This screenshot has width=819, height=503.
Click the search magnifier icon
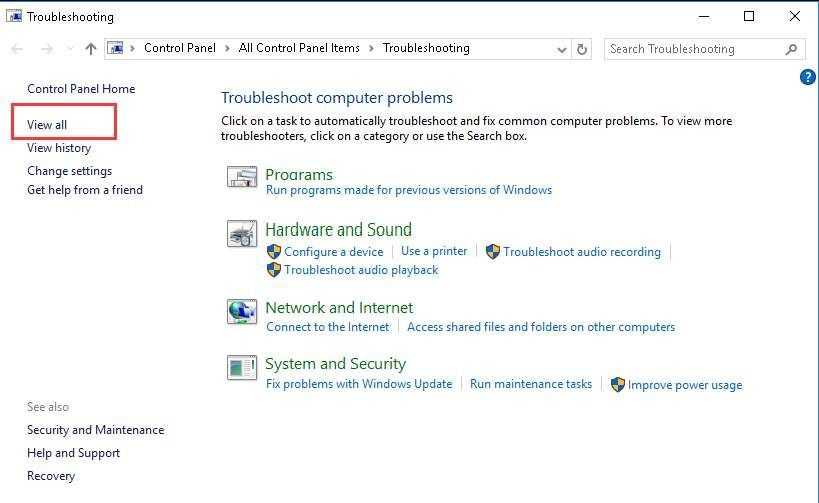pos(792,48)
